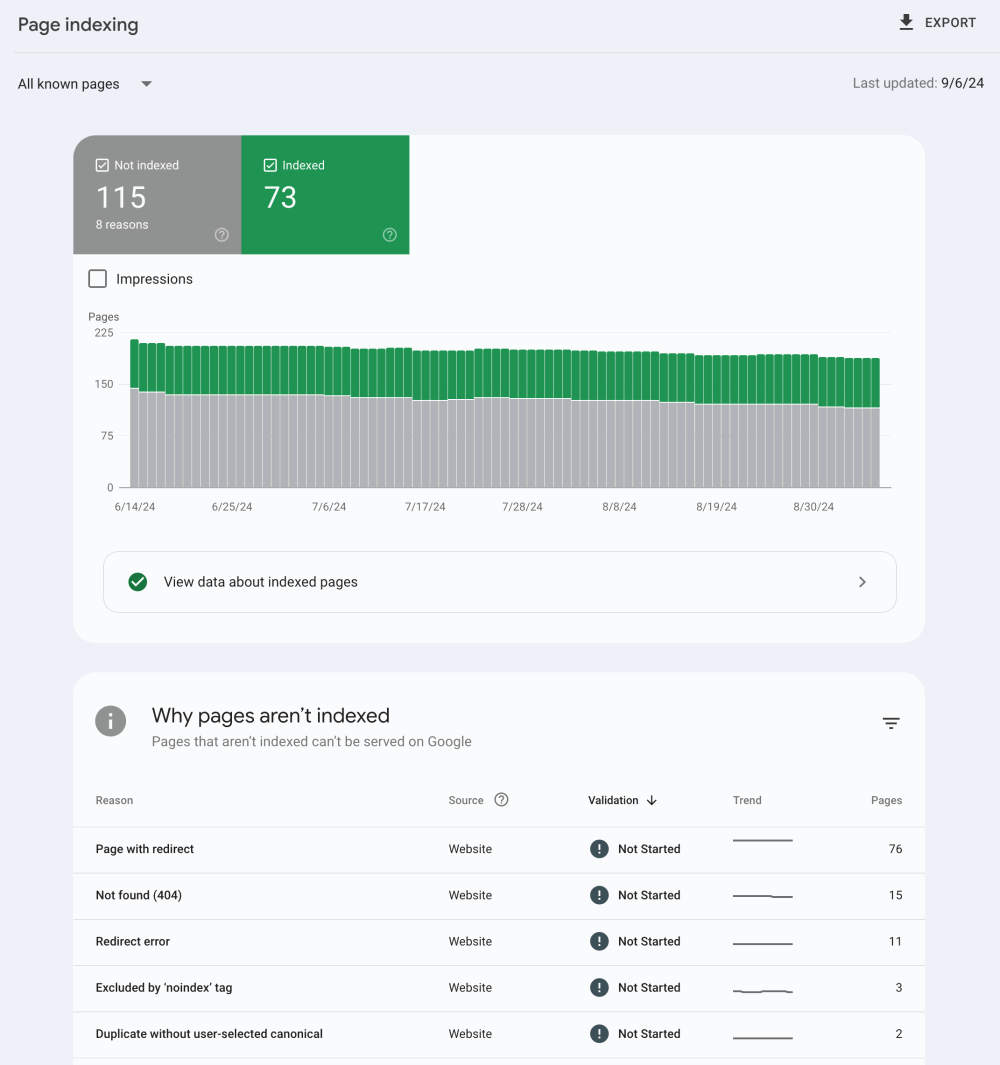The height and width of the screenshot is (1065, 1000).
Task: Click the warning icon in Duplicate without canonical row
Action: click(599, 1034)
